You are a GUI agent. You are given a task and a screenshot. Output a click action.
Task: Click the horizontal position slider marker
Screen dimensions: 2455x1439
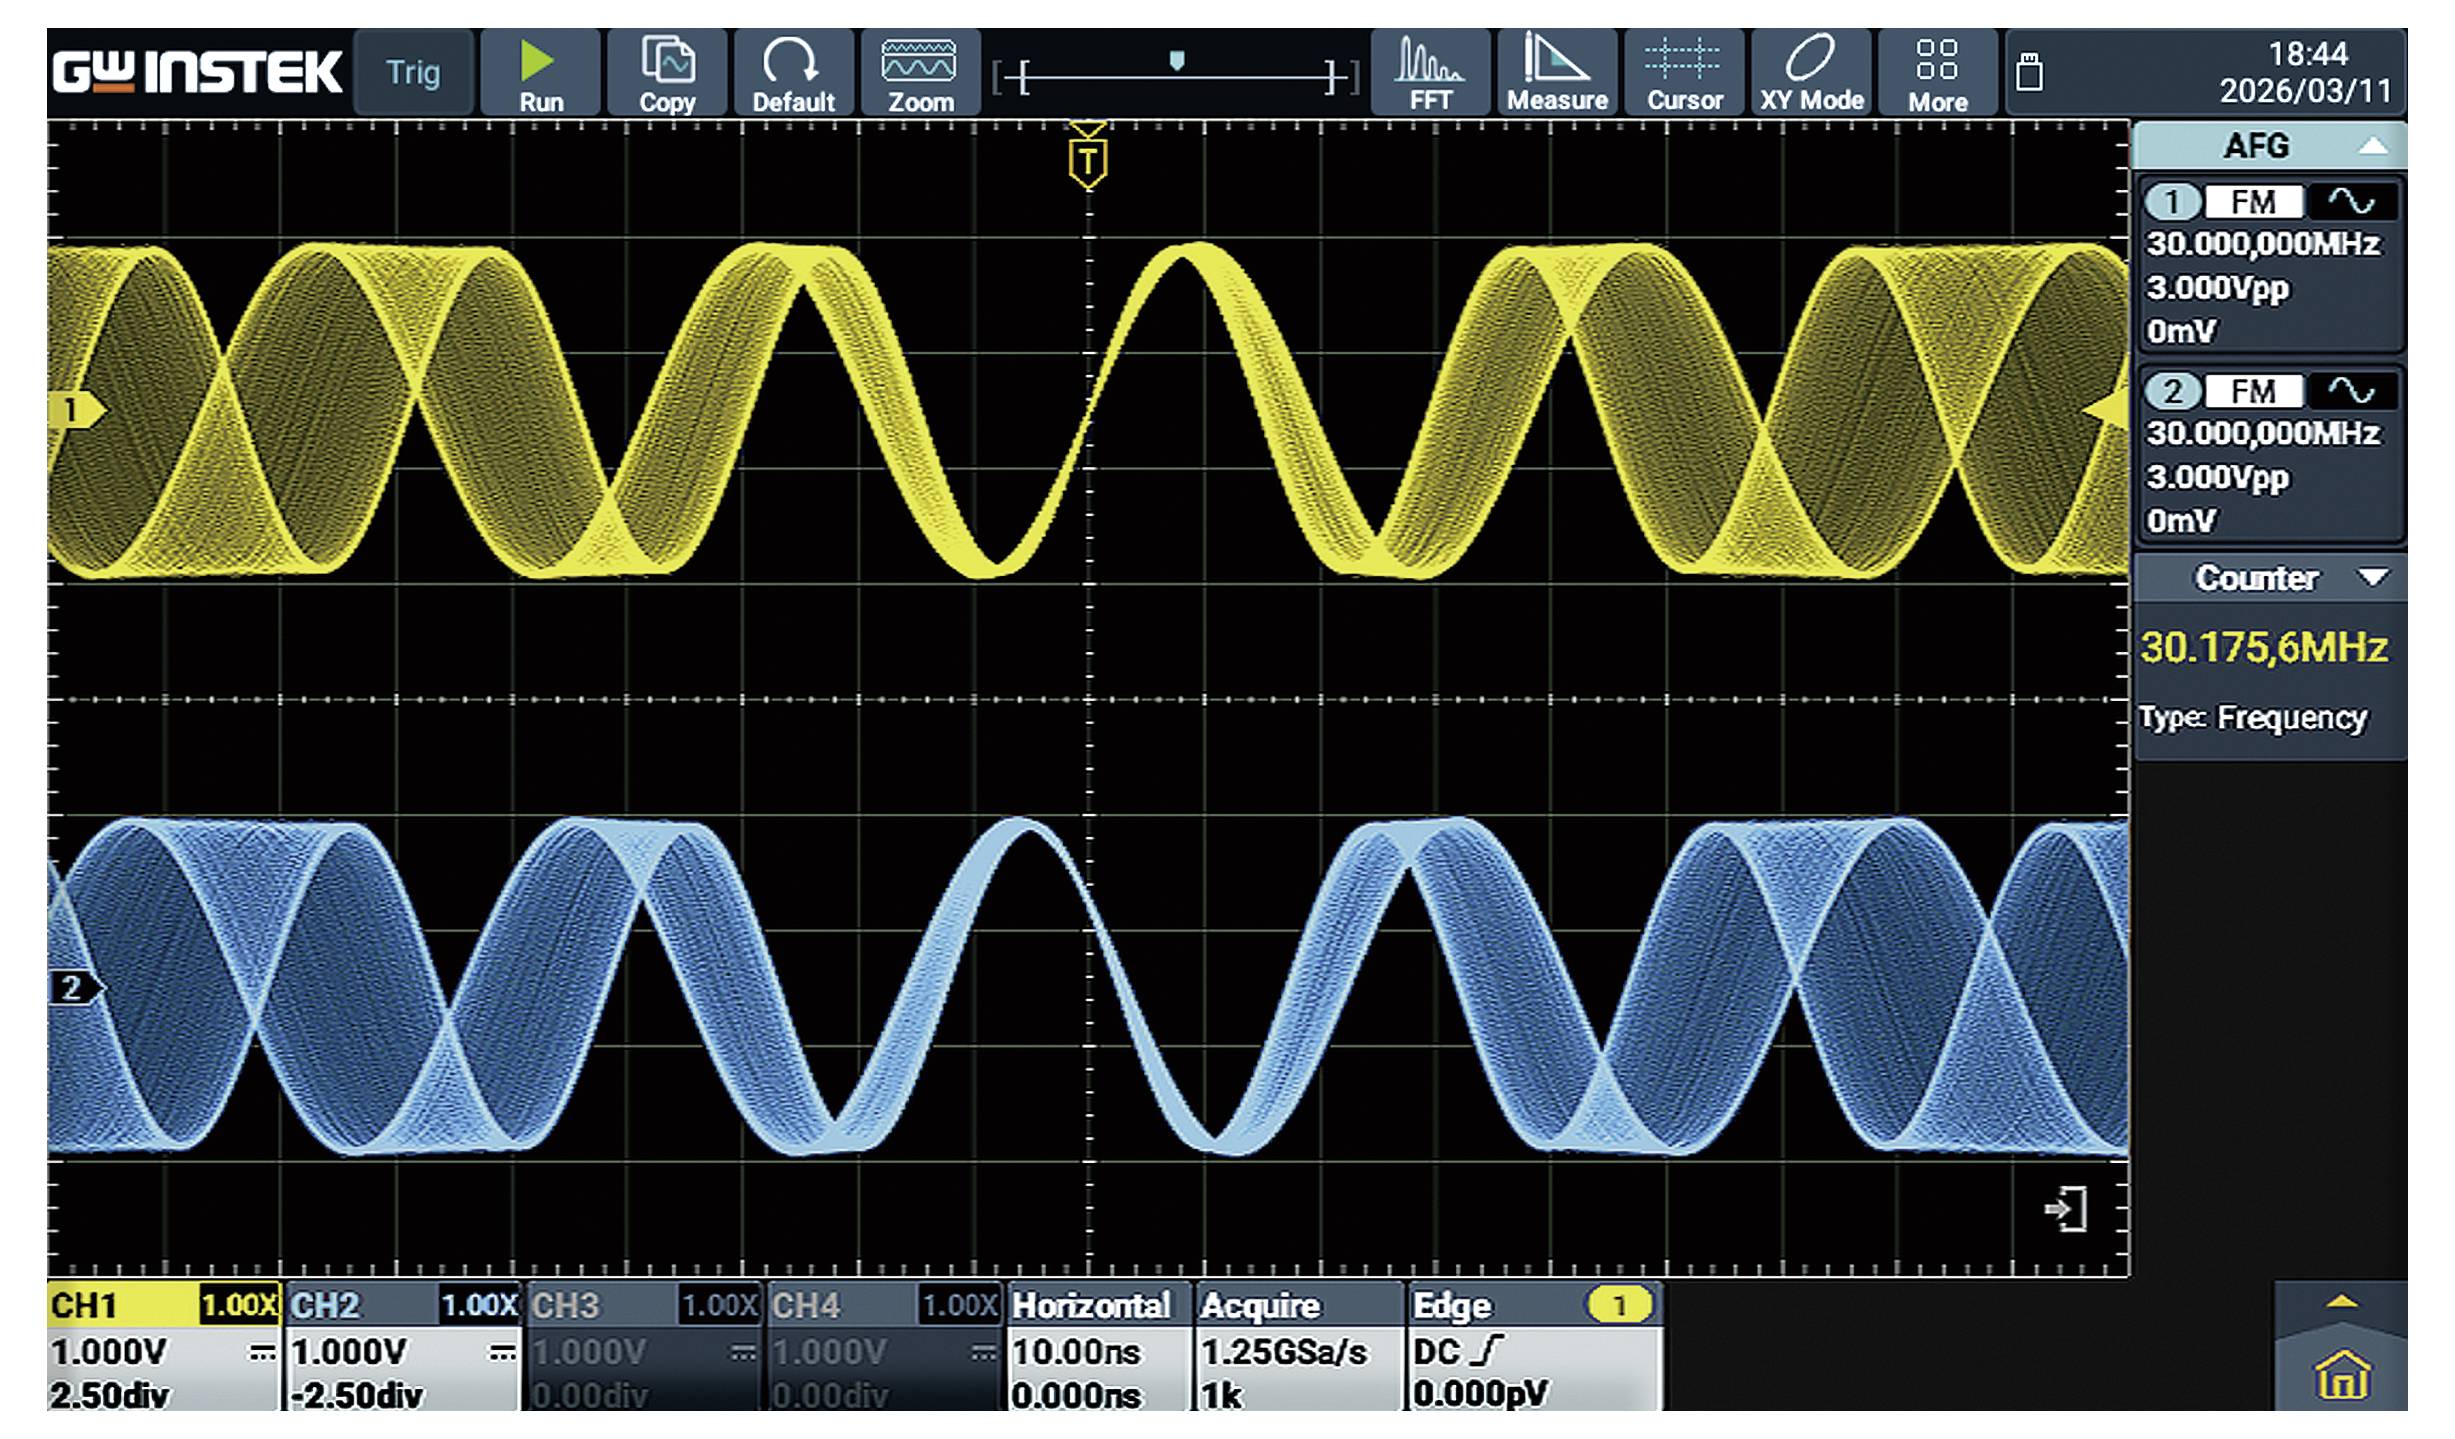click(1177, 61)
